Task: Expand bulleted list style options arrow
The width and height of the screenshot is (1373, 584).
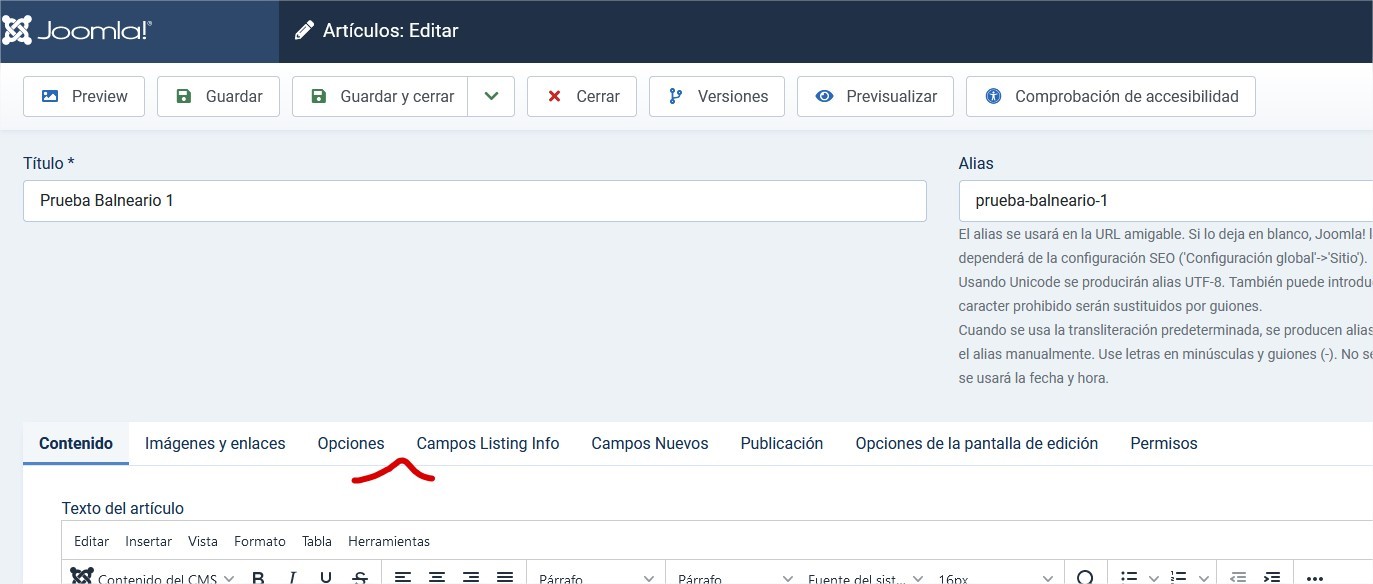Action: pos(1153,577)
